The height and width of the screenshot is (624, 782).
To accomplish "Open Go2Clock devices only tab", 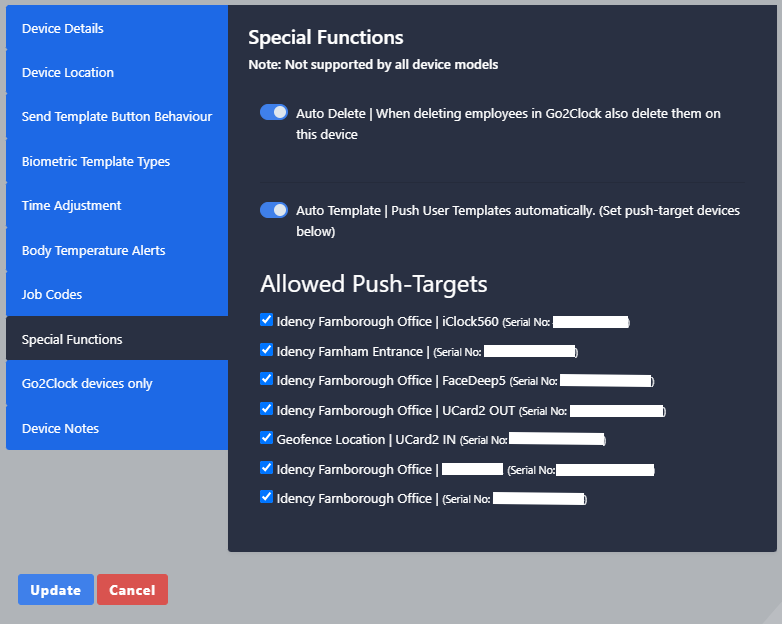I will coord(117,383).
